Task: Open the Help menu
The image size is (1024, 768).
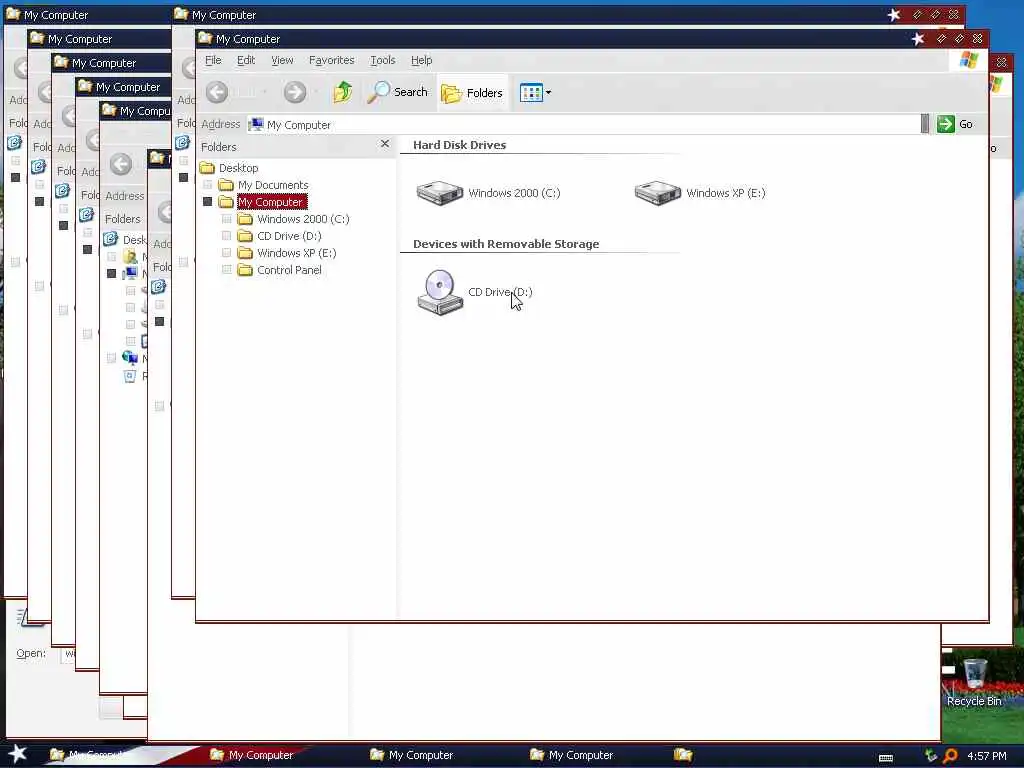Action: [421, 60]
